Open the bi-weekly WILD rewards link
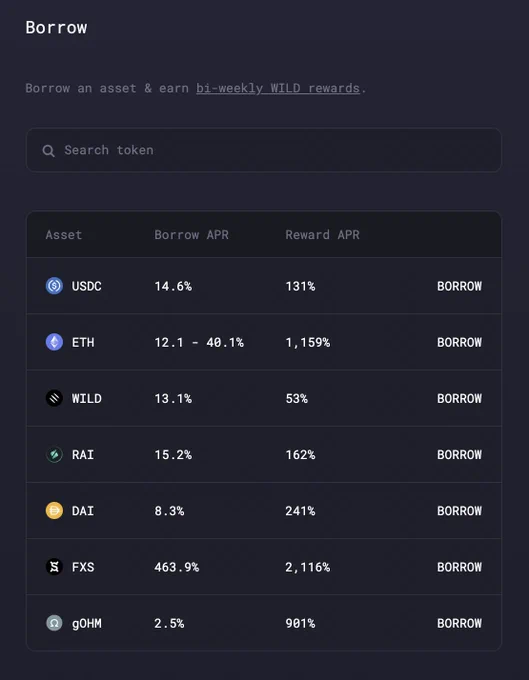This screenshot has width=529, height=680. (x=278, y=88)
